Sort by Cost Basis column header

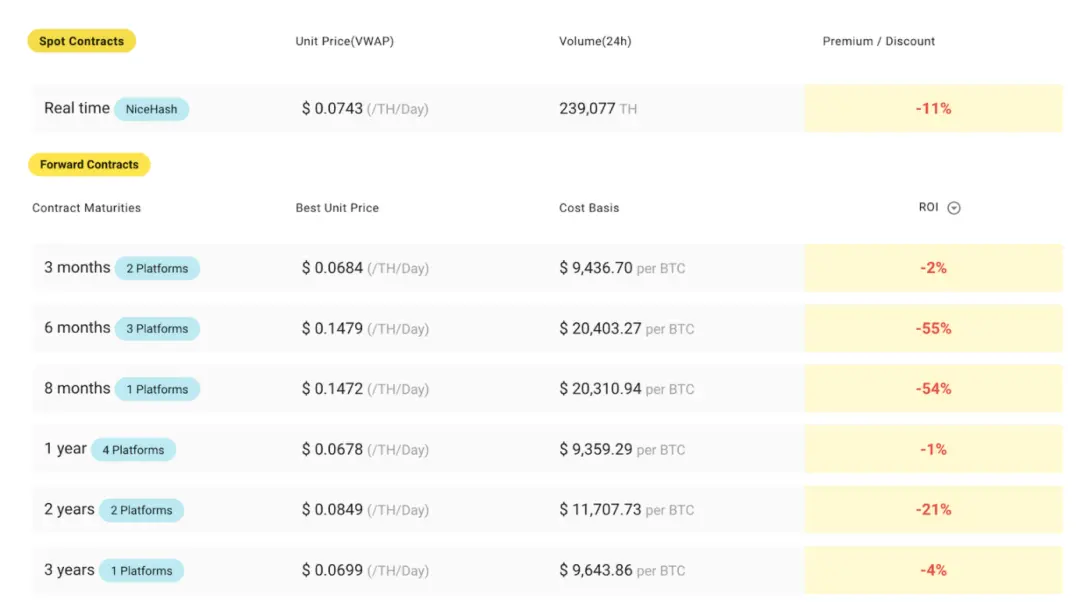point(589,208)
